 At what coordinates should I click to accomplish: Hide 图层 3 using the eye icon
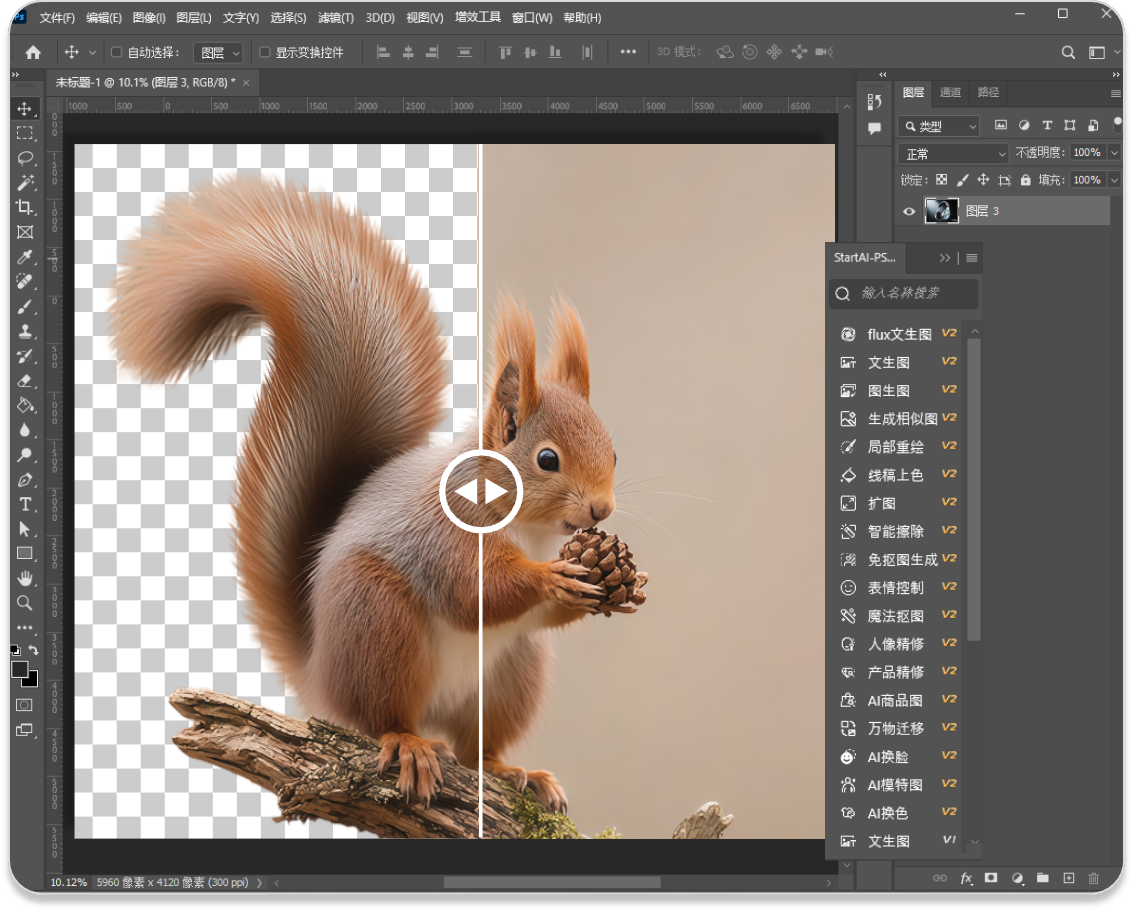click(x=909, y=211)
